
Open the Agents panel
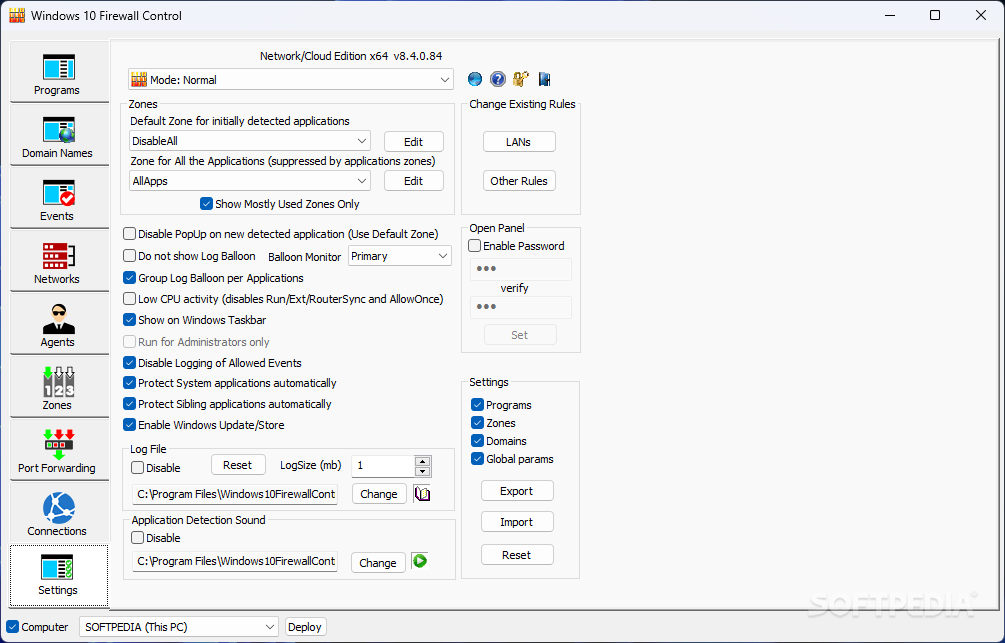pos(59,324)
